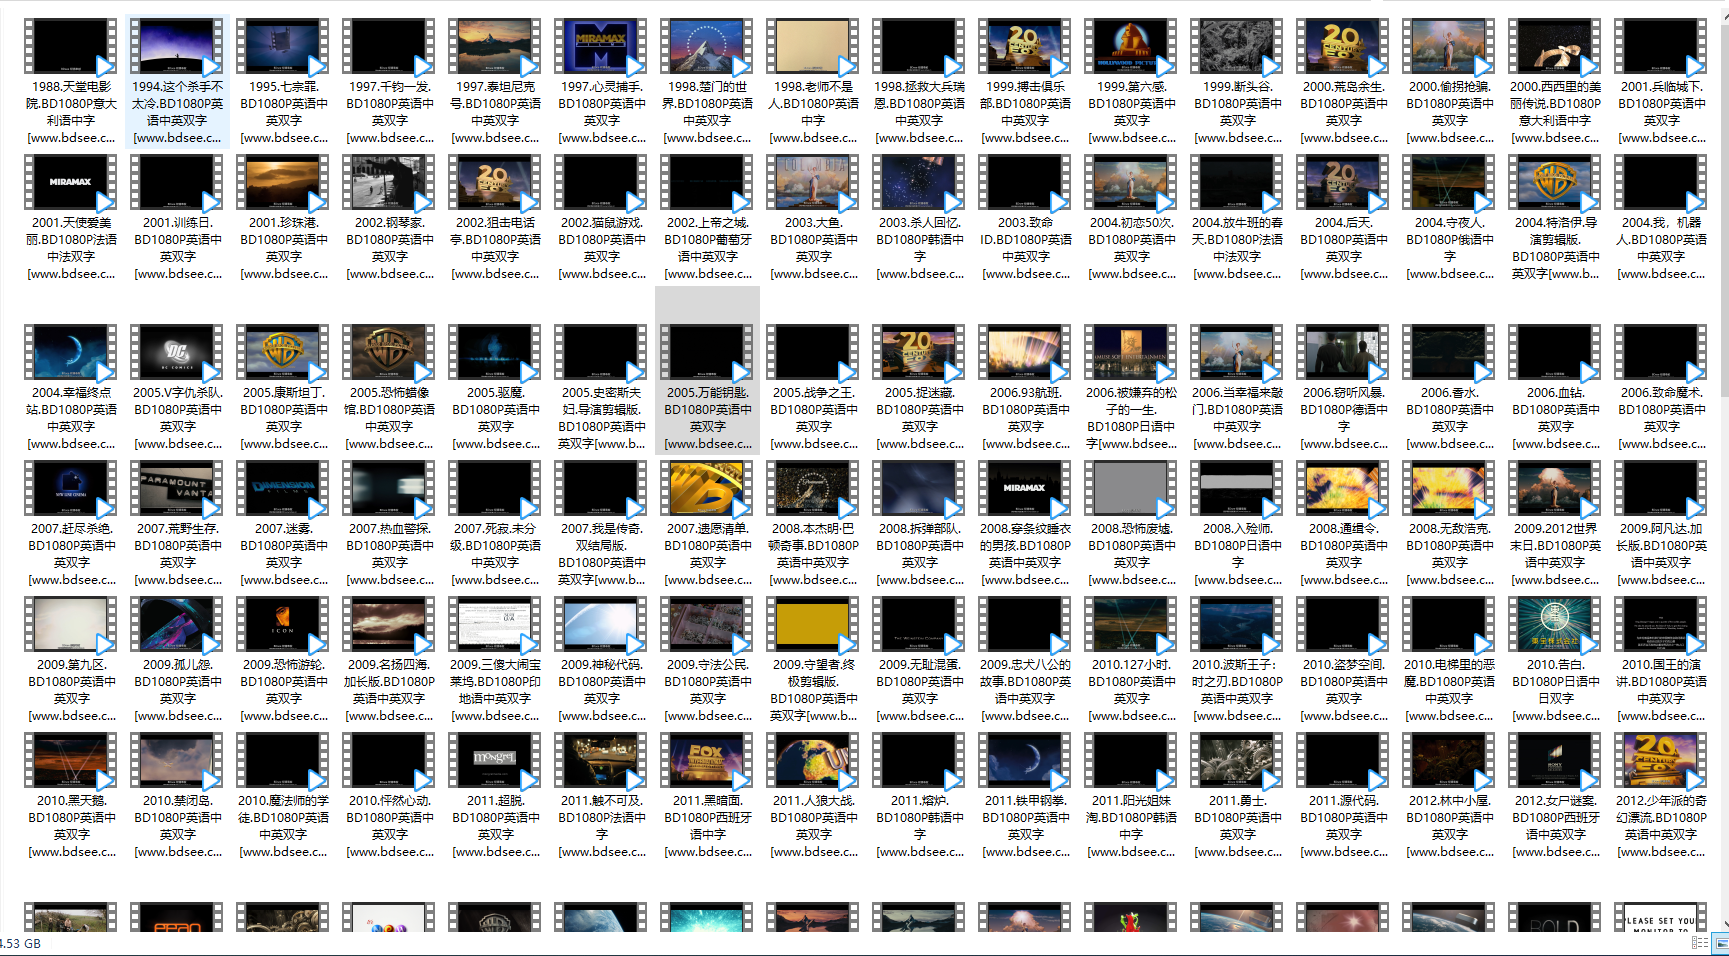Switch to the large thumbnails view
The image size is (1729, 956).
1720,943
